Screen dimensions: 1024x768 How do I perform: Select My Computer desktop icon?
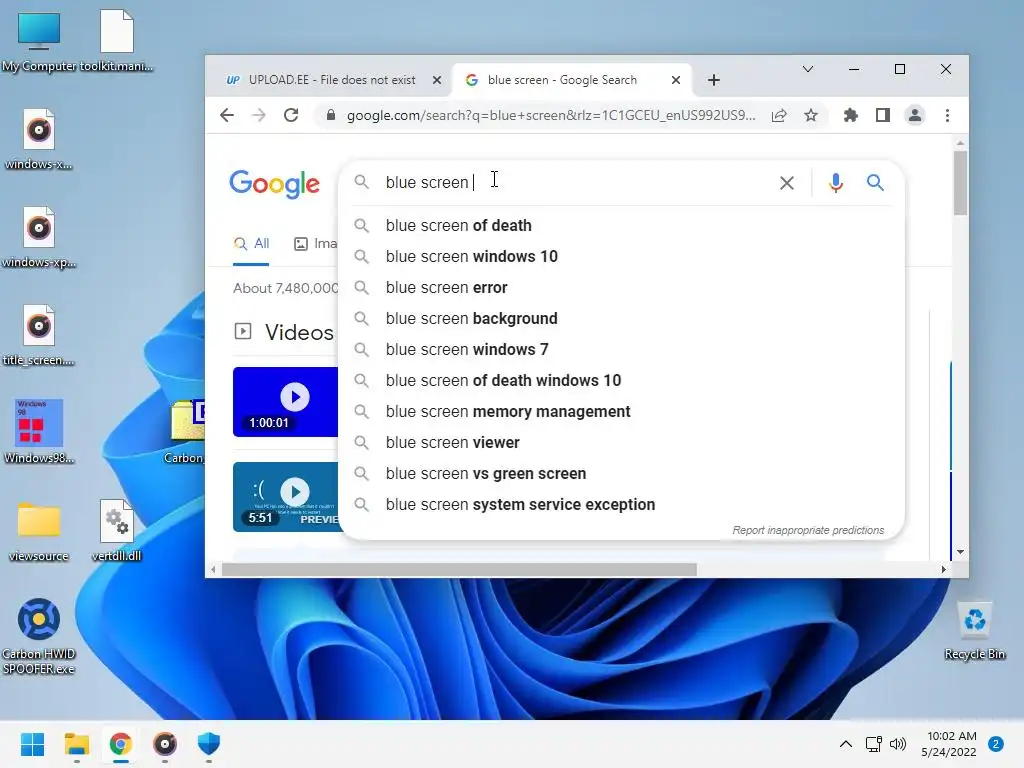(x=39, y=42)
